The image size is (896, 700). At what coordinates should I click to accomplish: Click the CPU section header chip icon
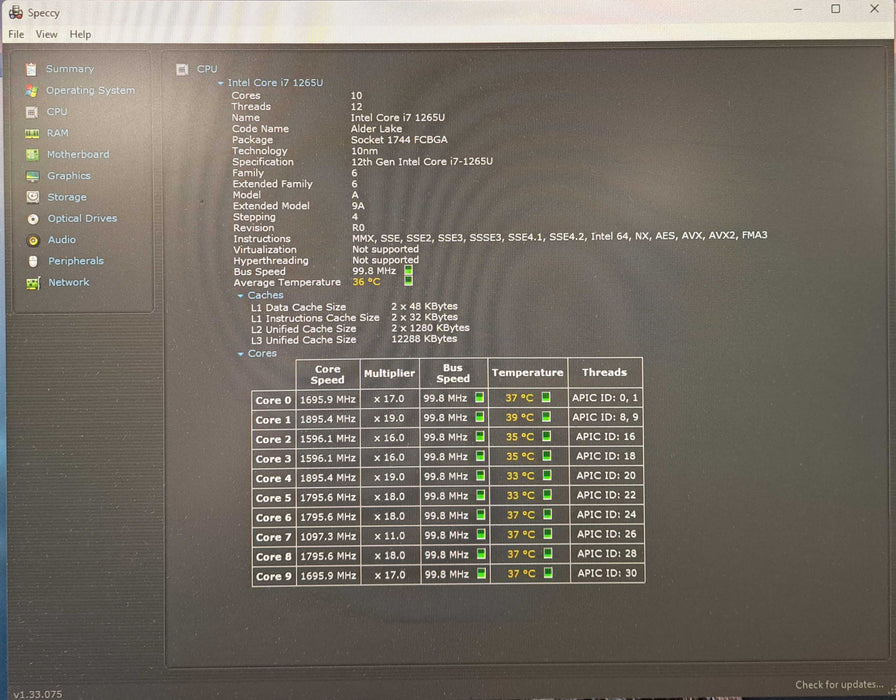[182, 70]
